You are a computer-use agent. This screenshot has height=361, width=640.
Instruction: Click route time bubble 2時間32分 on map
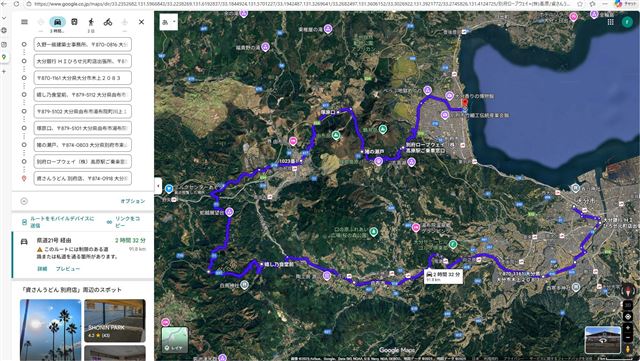443,276
